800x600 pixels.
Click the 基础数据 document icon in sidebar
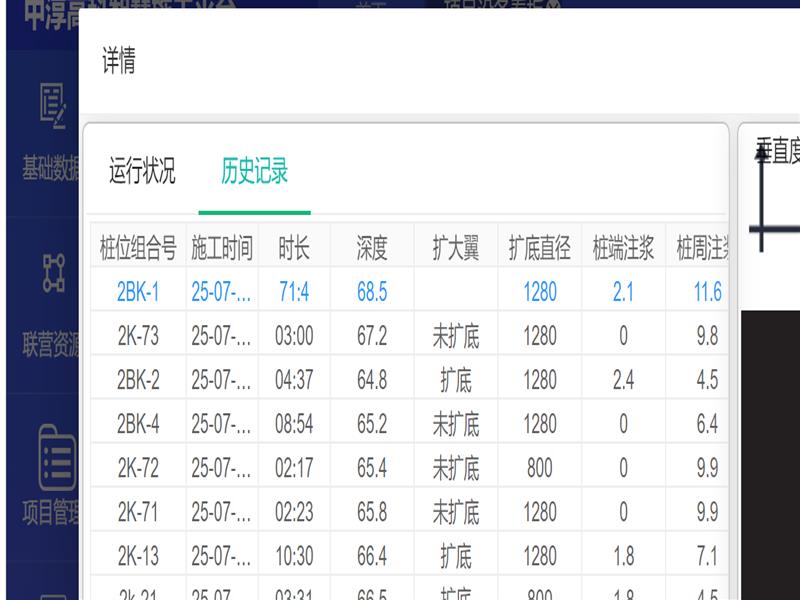pyautogui.click(x=52, y=106)
